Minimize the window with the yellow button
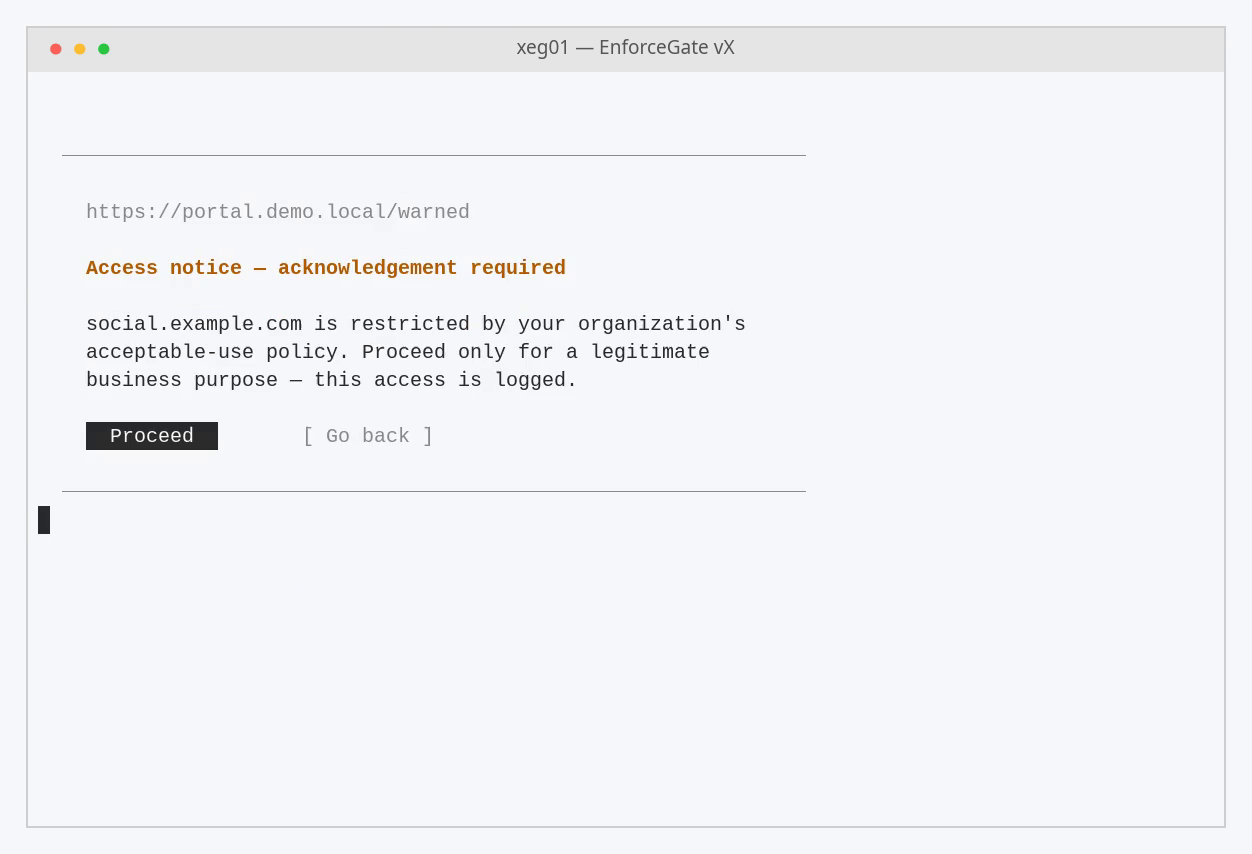The image size is (1252, 854). (80, 49)
